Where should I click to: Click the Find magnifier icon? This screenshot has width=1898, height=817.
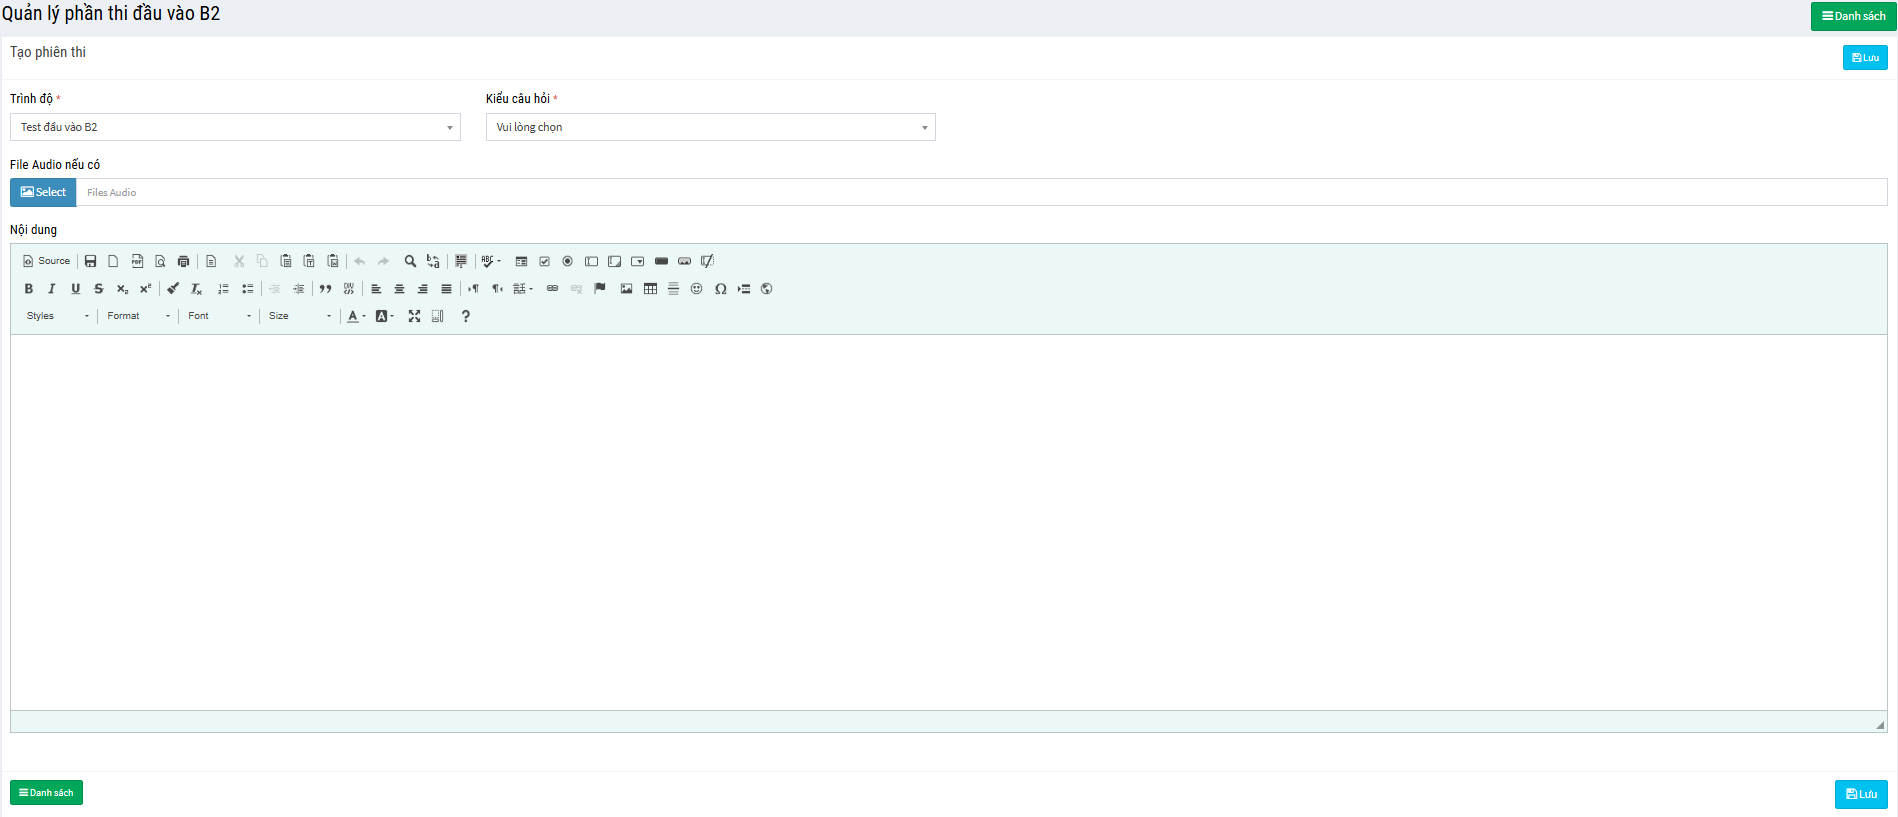coord(410,261)
